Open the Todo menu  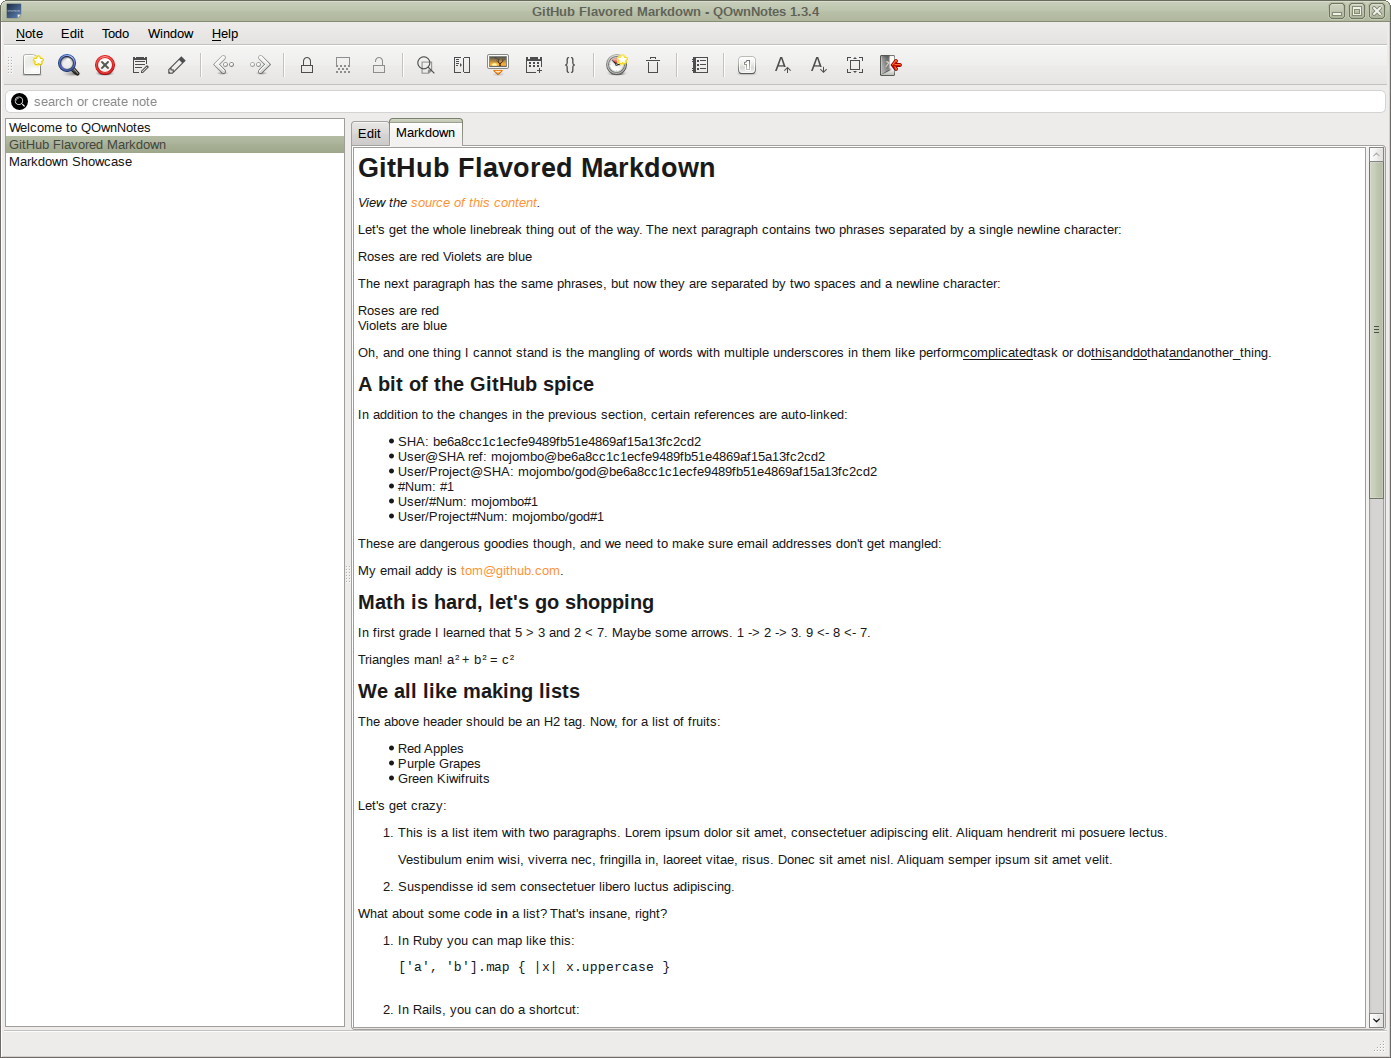[x=116, y=34]
